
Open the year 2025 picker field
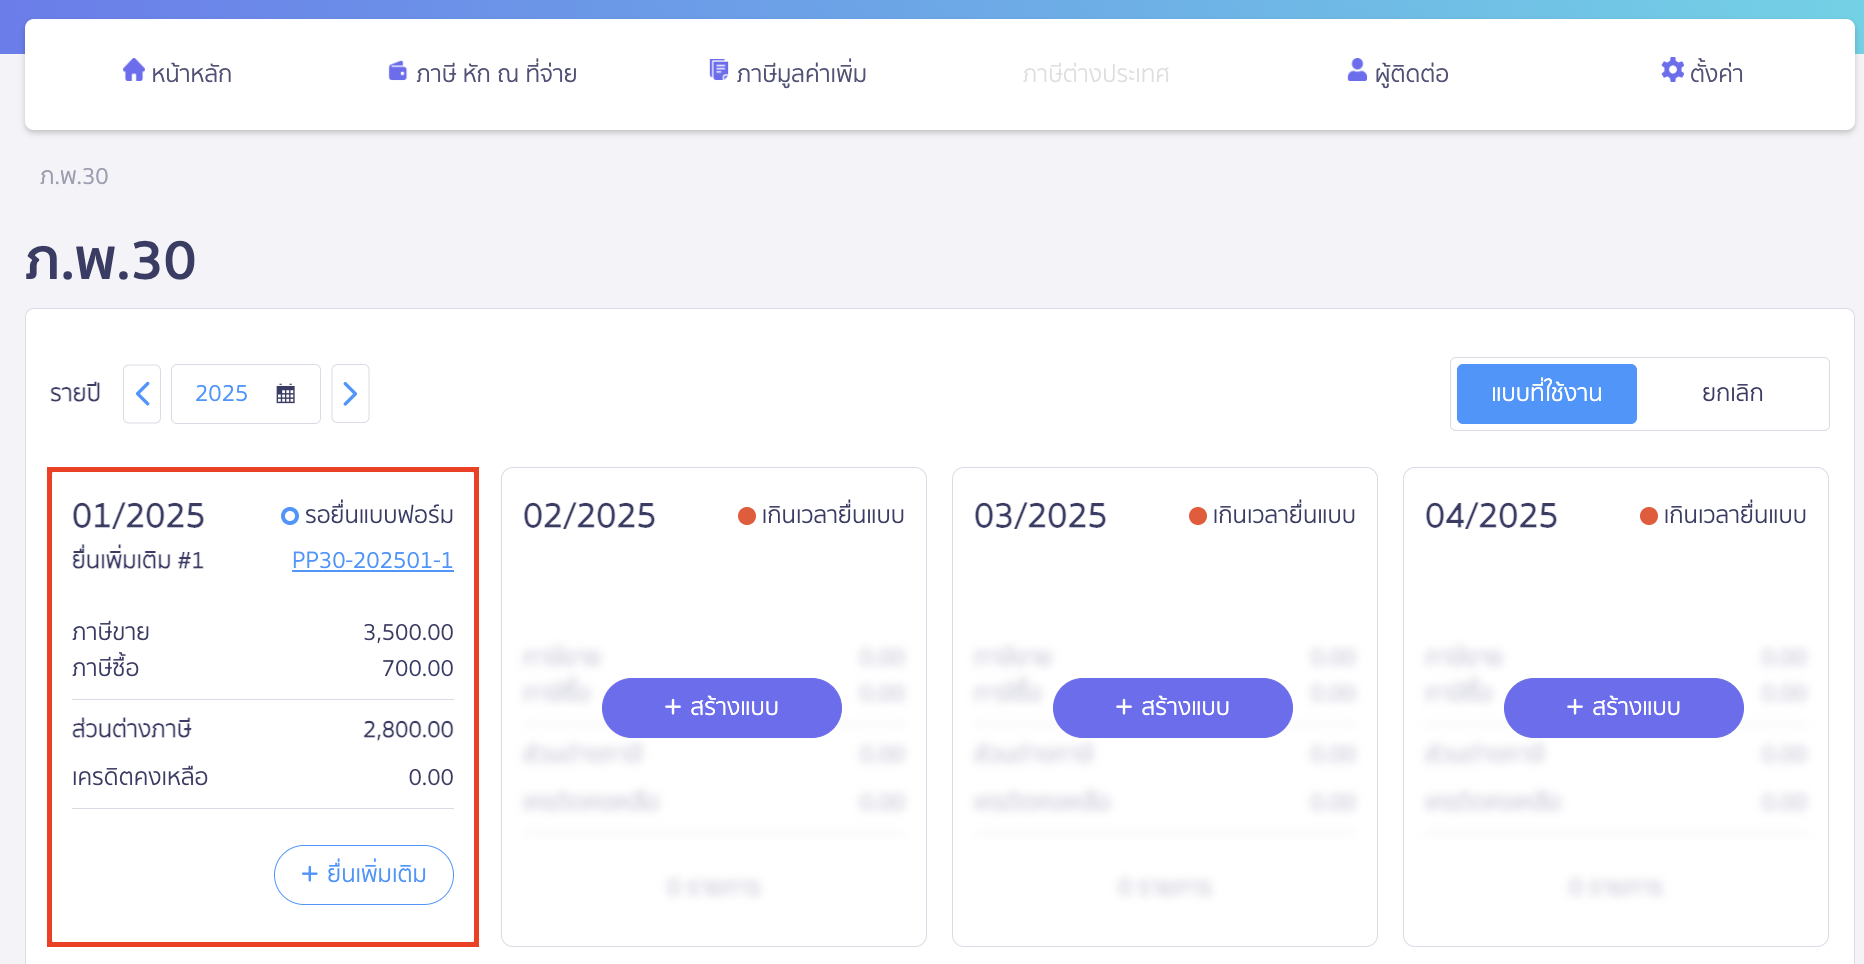coord(222,394)
